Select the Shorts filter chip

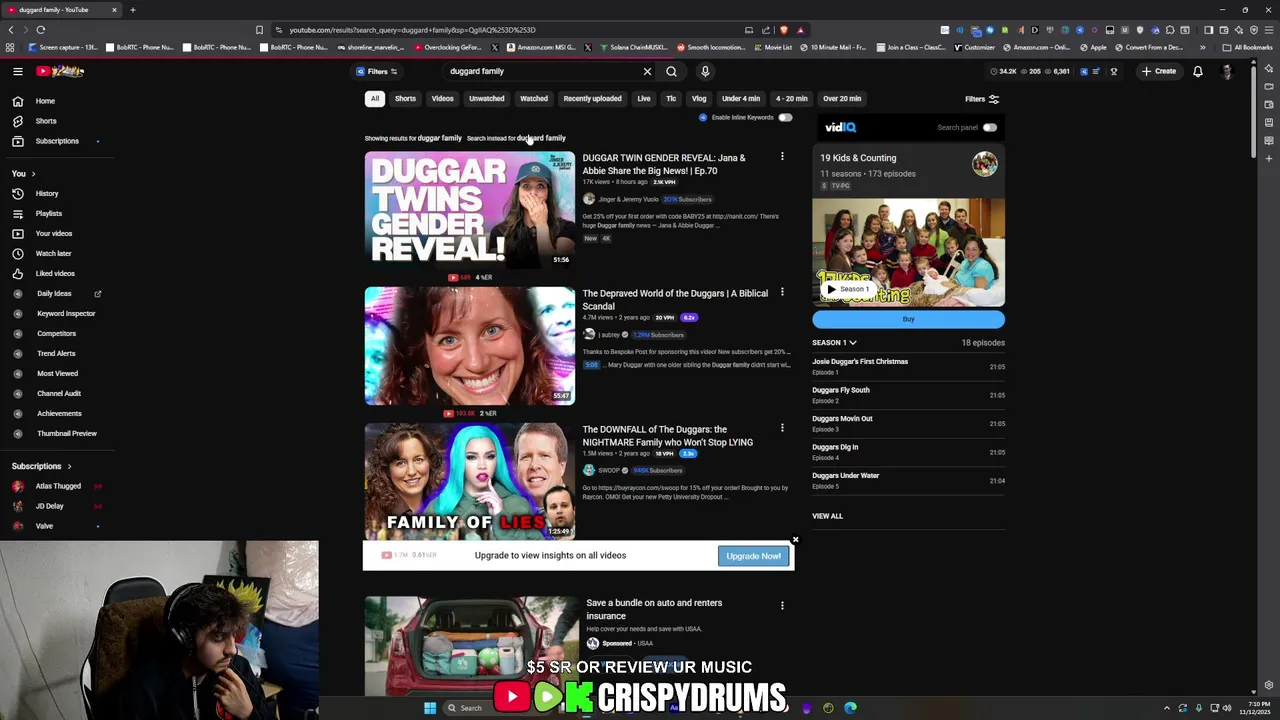point(405,99)
